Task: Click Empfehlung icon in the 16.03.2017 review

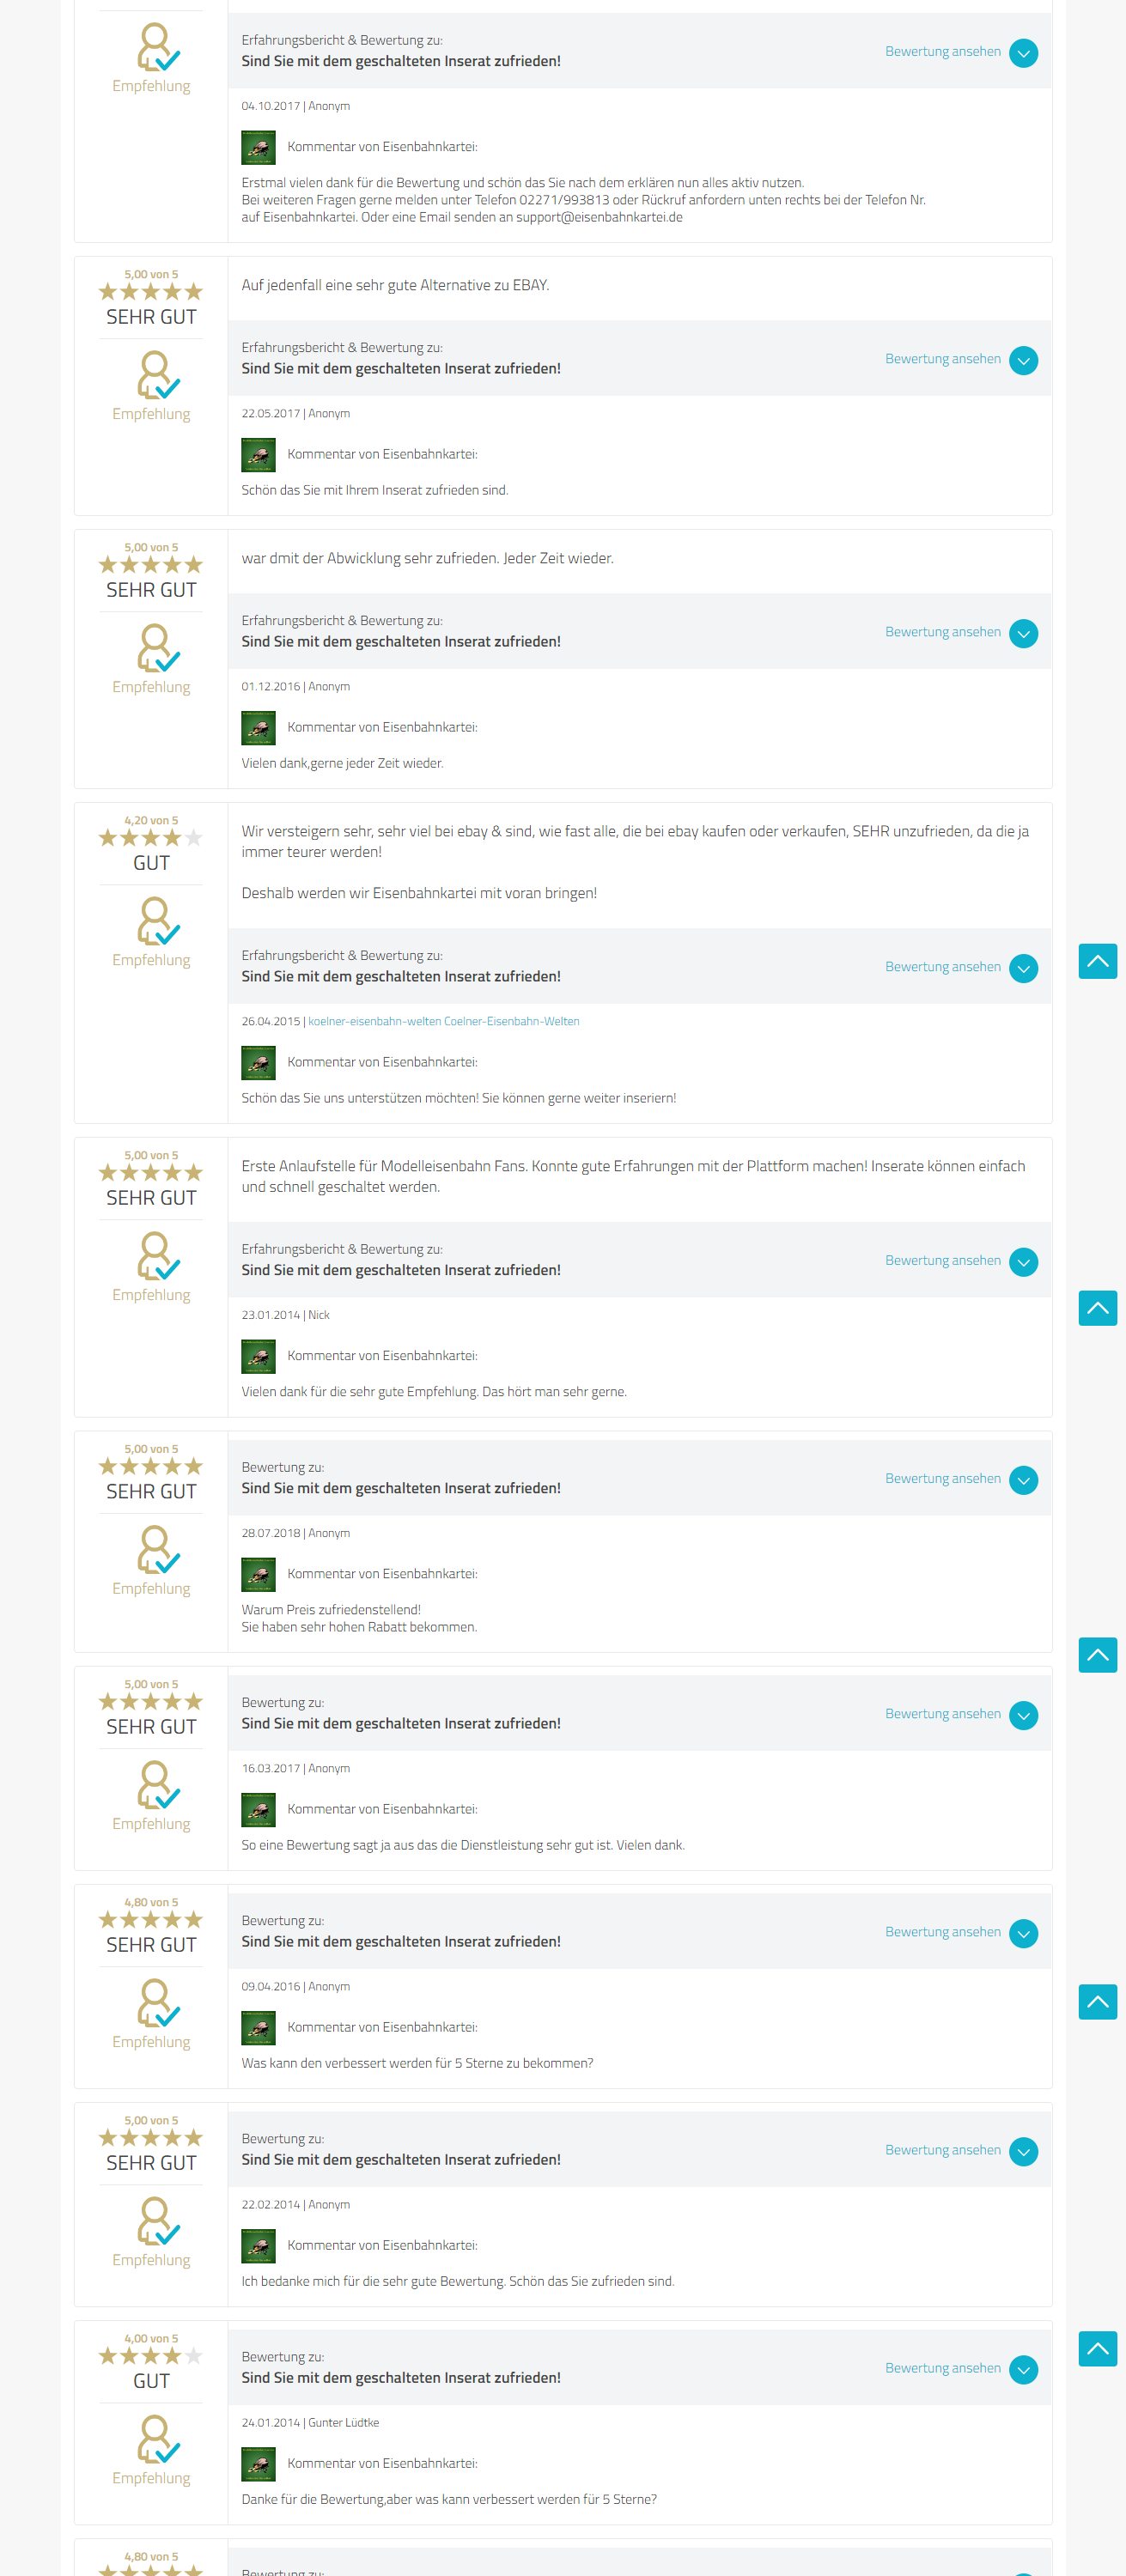Action: pyautogui.click(x=157, y=1785)
